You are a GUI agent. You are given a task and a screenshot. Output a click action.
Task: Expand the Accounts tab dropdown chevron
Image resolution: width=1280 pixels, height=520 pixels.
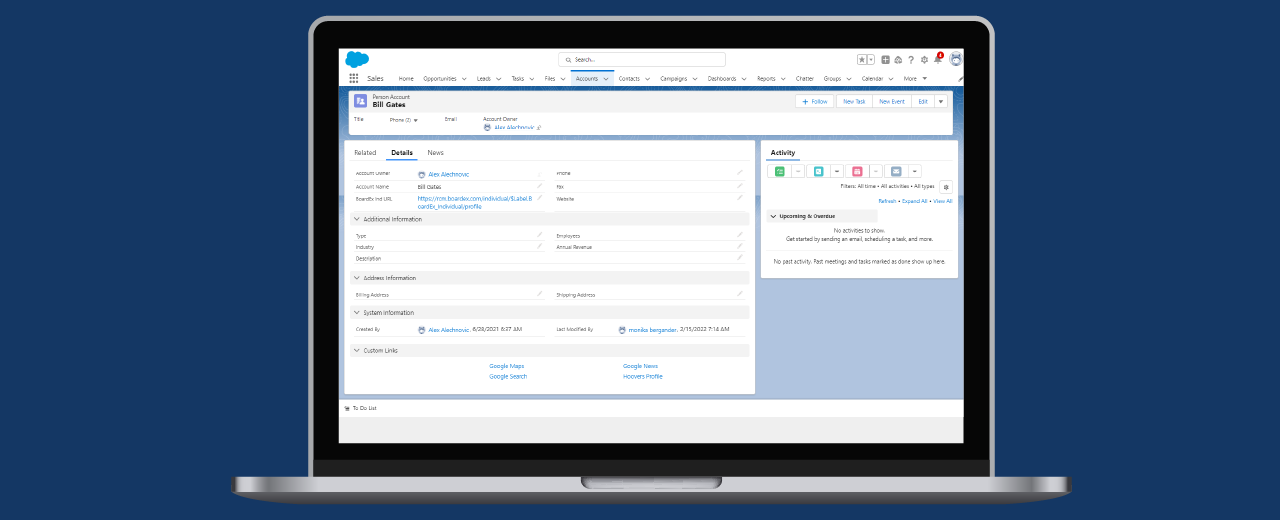(x=606, y=78)
